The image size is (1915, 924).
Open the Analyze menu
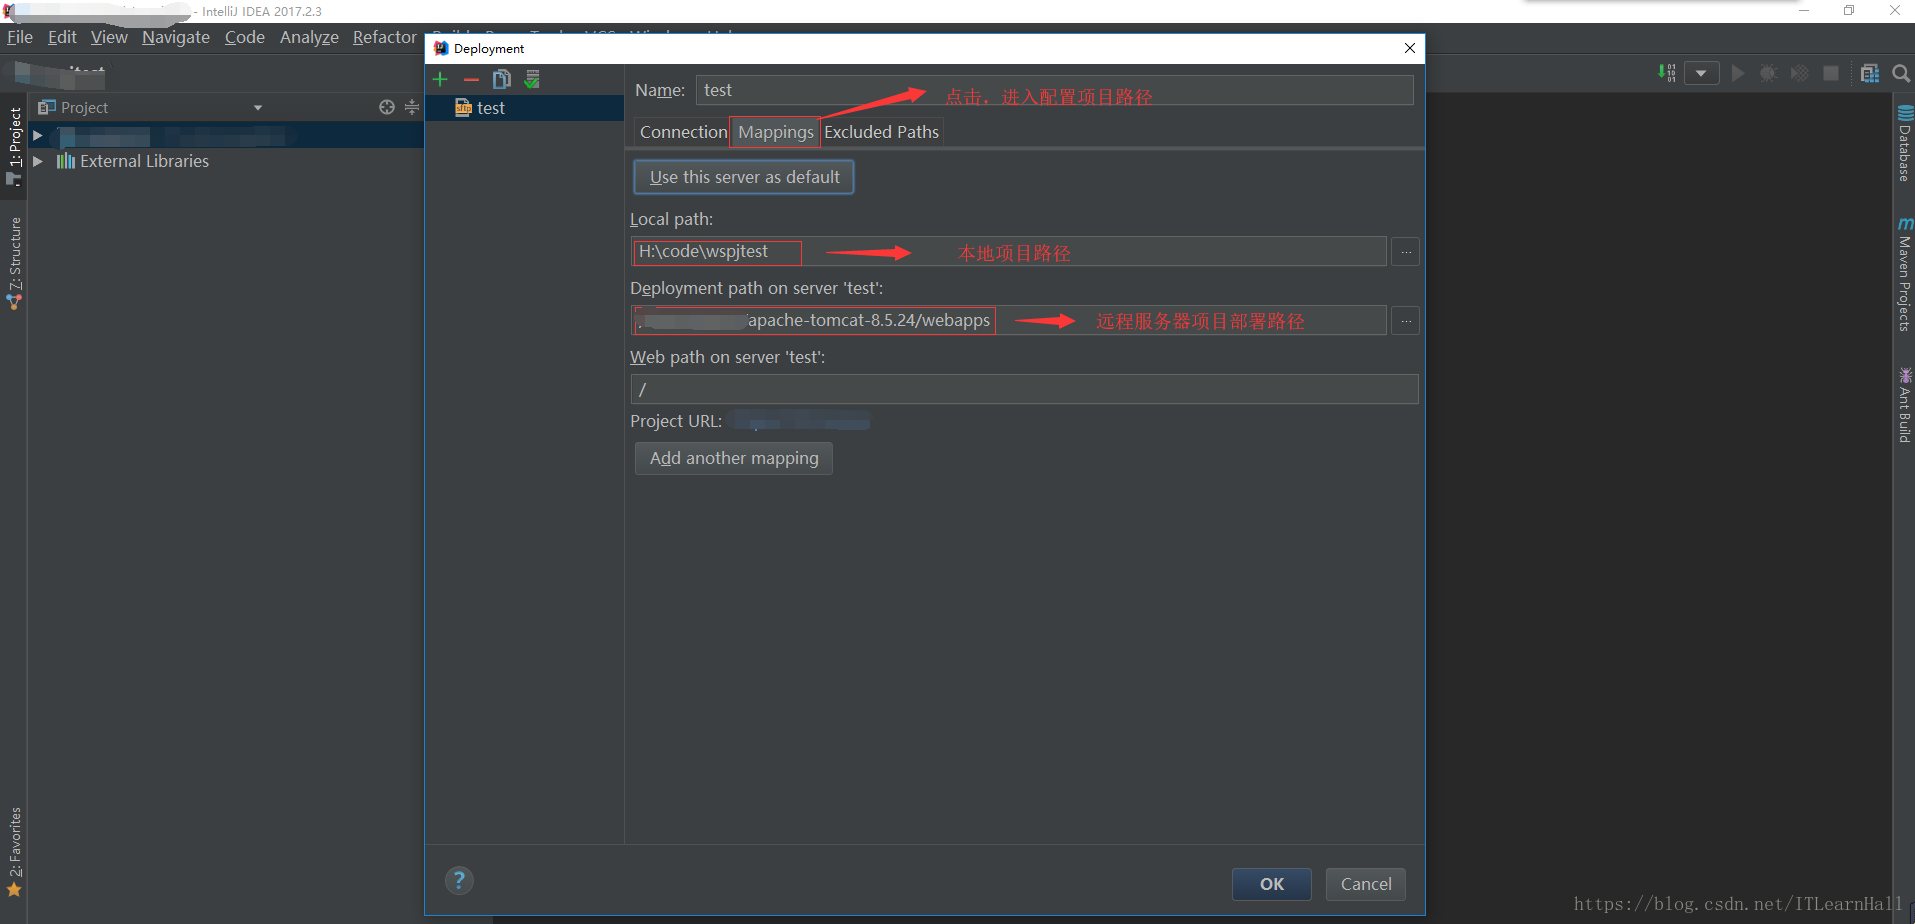click(309, 37)
